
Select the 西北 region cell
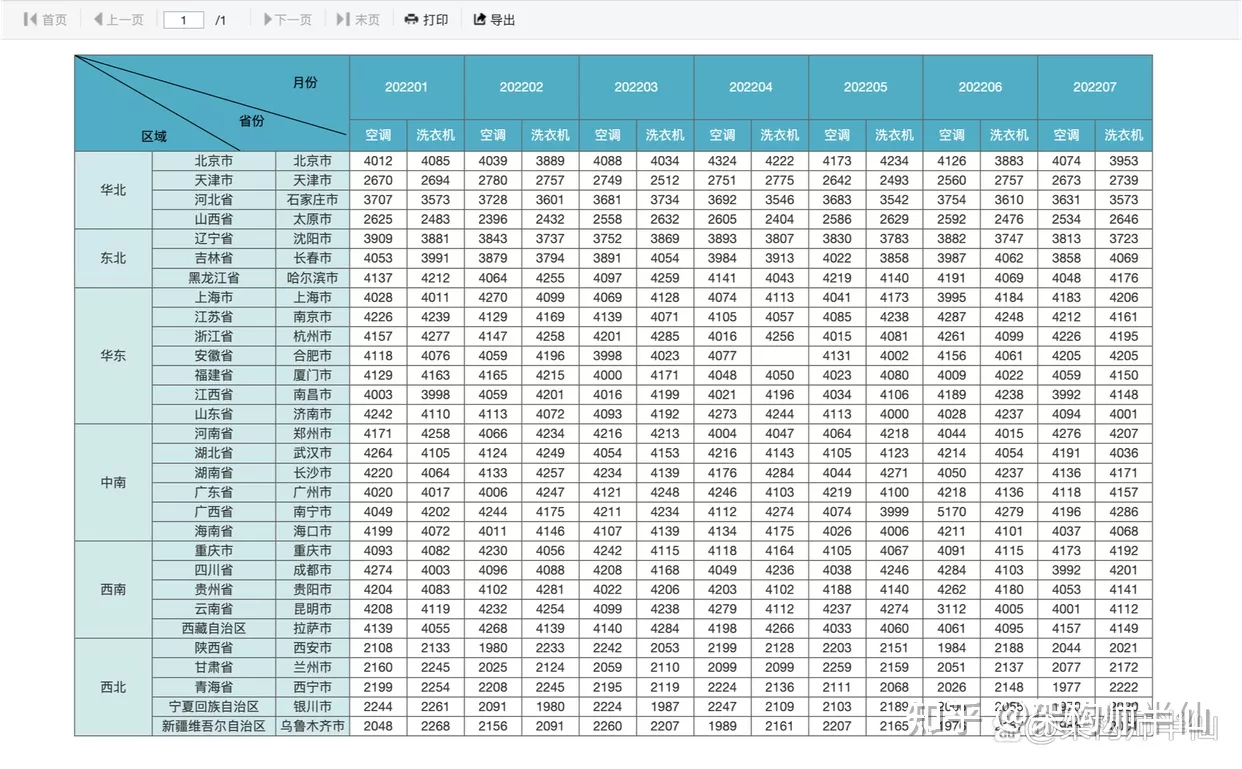(x=113, y=687)
